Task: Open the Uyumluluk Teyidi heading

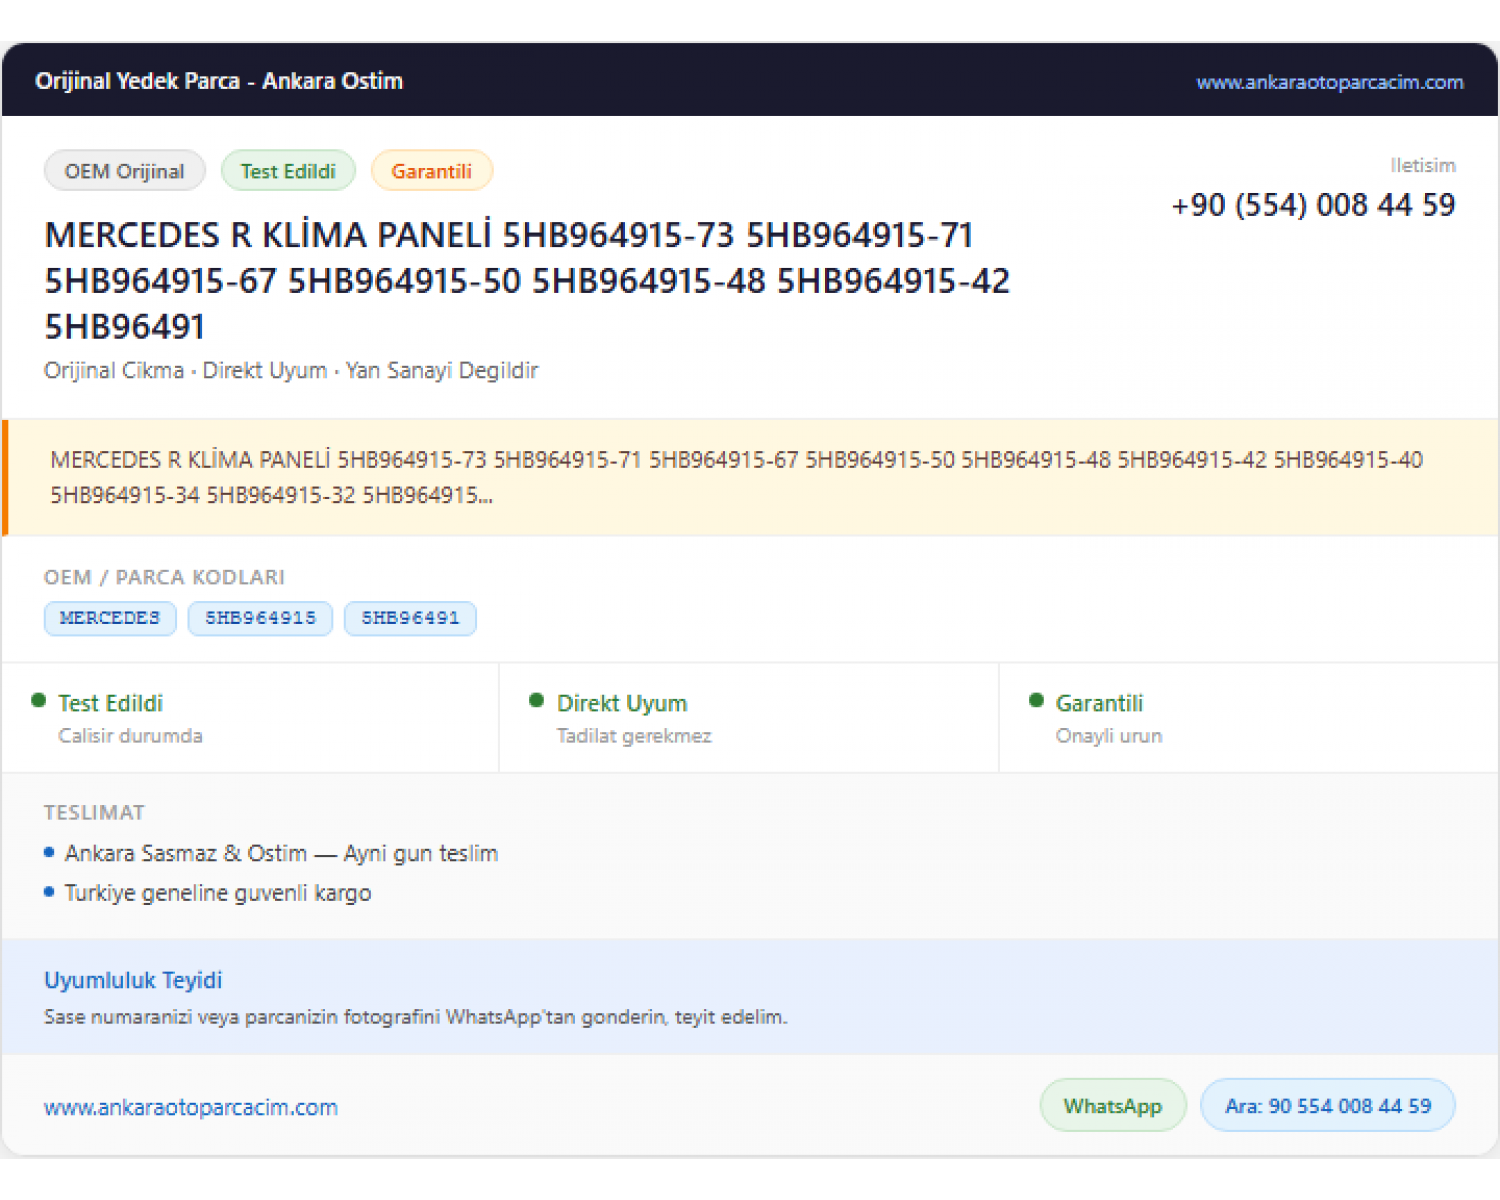Action: (133, 980)
